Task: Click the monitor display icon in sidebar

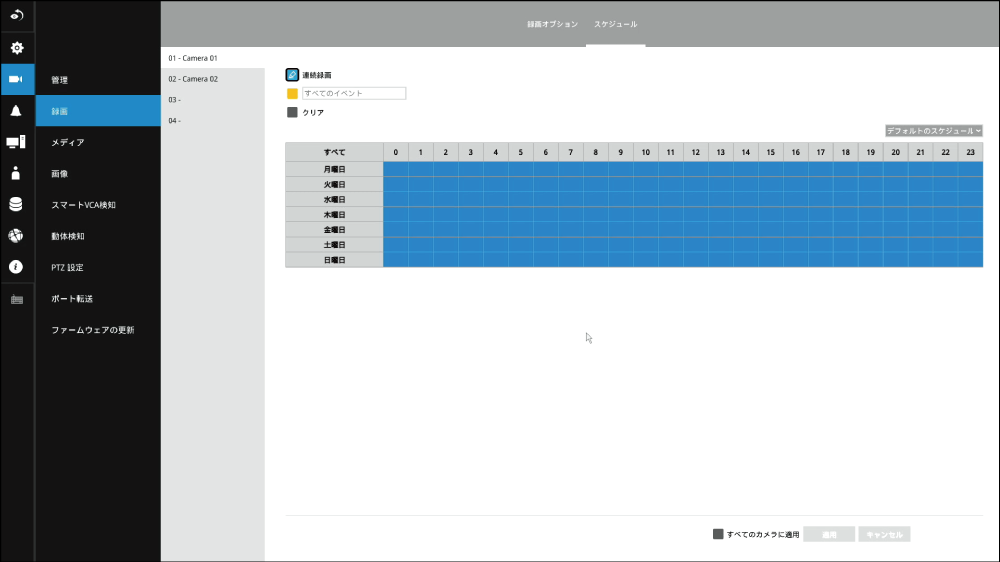Action: (x=16, y=142)
